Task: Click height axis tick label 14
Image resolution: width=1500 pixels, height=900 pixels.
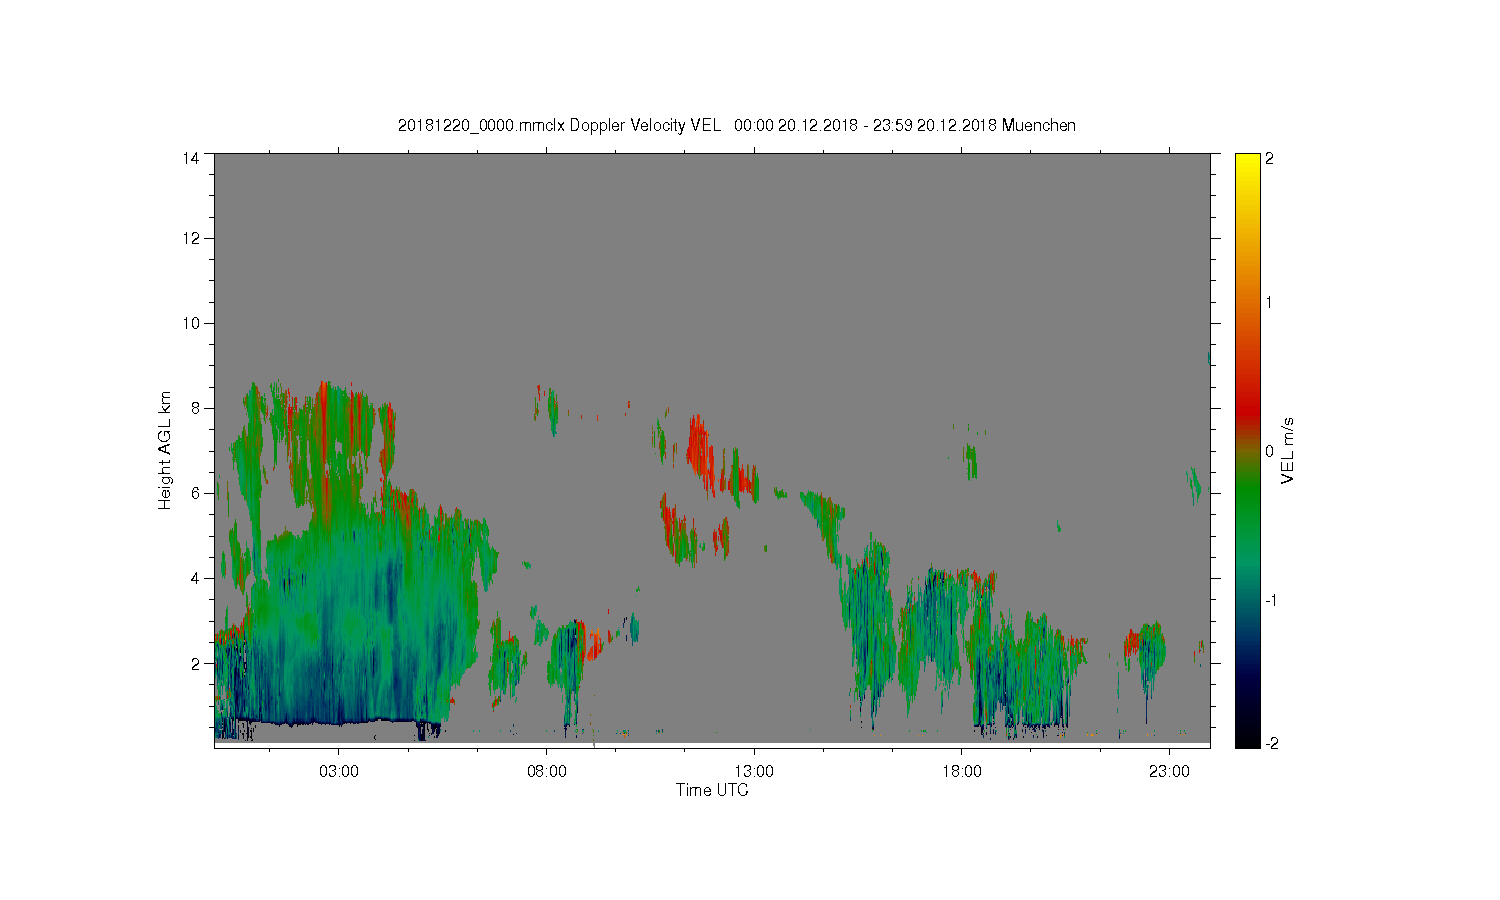Action: 191,158
